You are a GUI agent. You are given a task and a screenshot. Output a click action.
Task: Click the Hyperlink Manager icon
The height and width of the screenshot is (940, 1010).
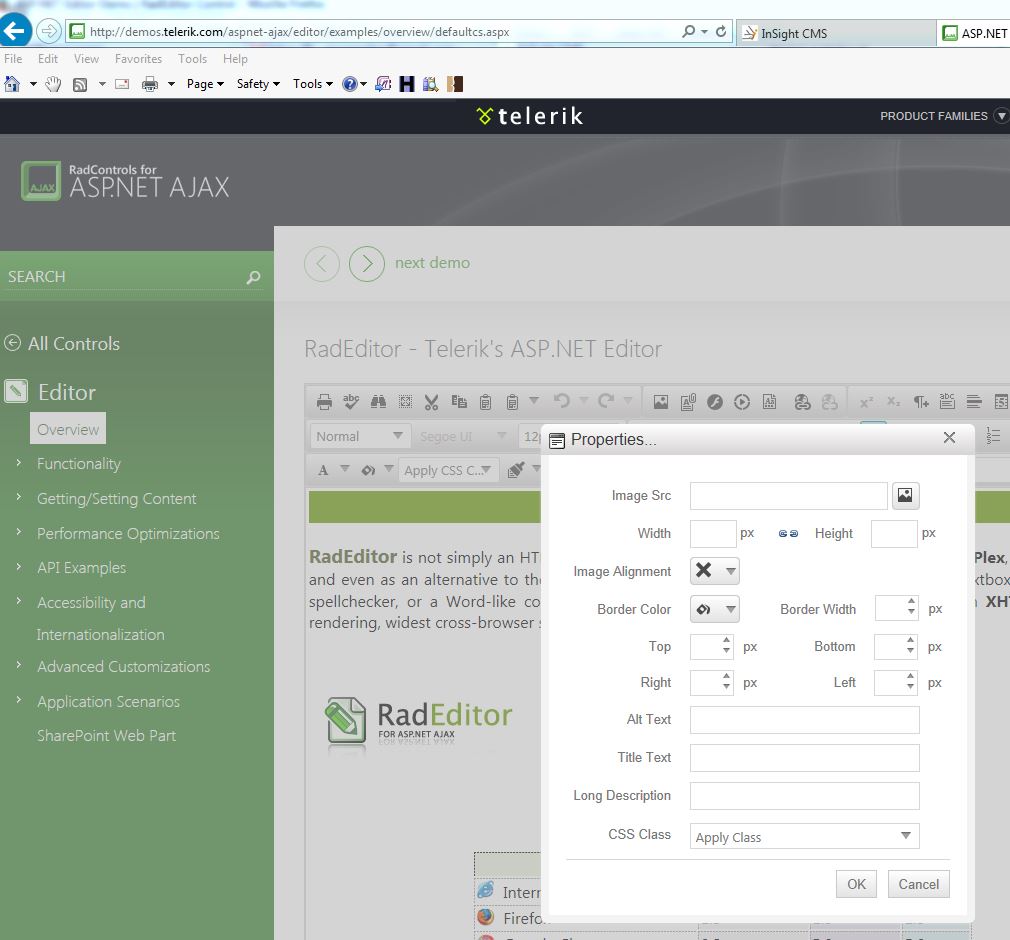pyautogui.click(x=803, y=402)
